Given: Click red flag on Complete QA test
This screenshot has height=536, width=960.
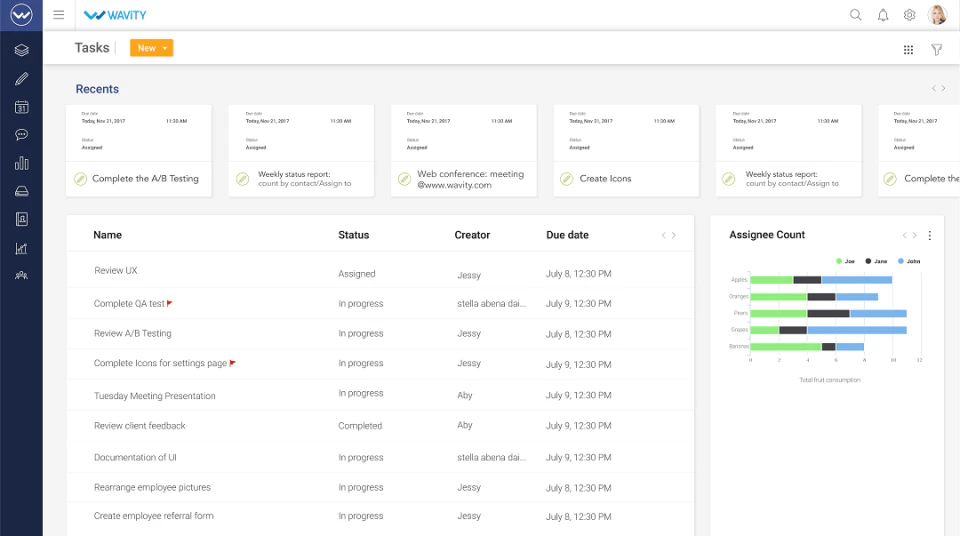Looking at the screenshot, I should point(170,303).
